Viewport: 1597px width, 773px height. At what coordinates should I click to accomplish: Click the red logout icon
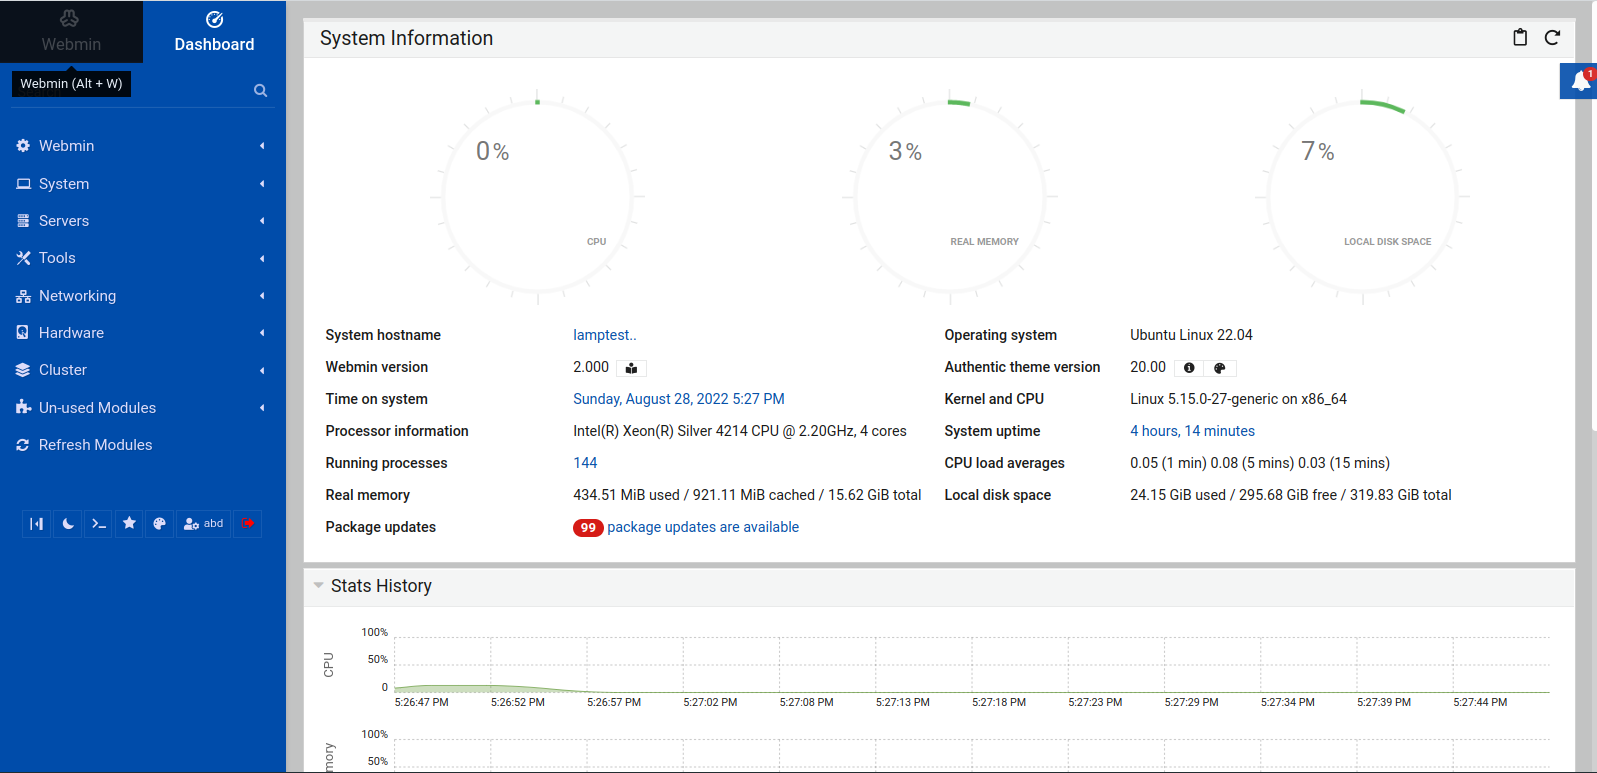[x=248, y=524]
